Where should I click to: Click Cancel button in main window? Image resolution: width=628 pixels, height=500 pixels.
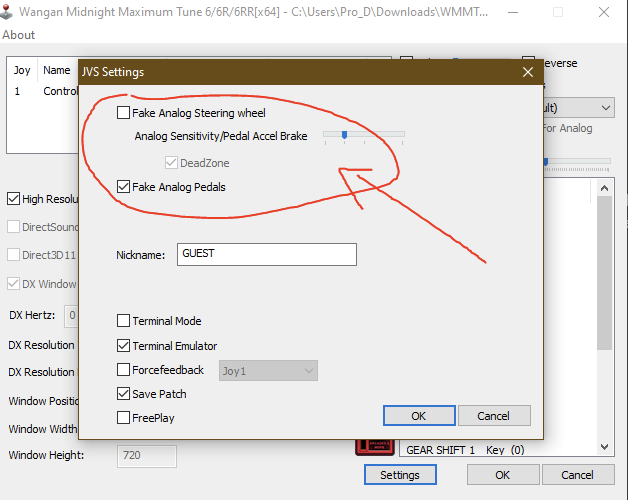point(578,475)
